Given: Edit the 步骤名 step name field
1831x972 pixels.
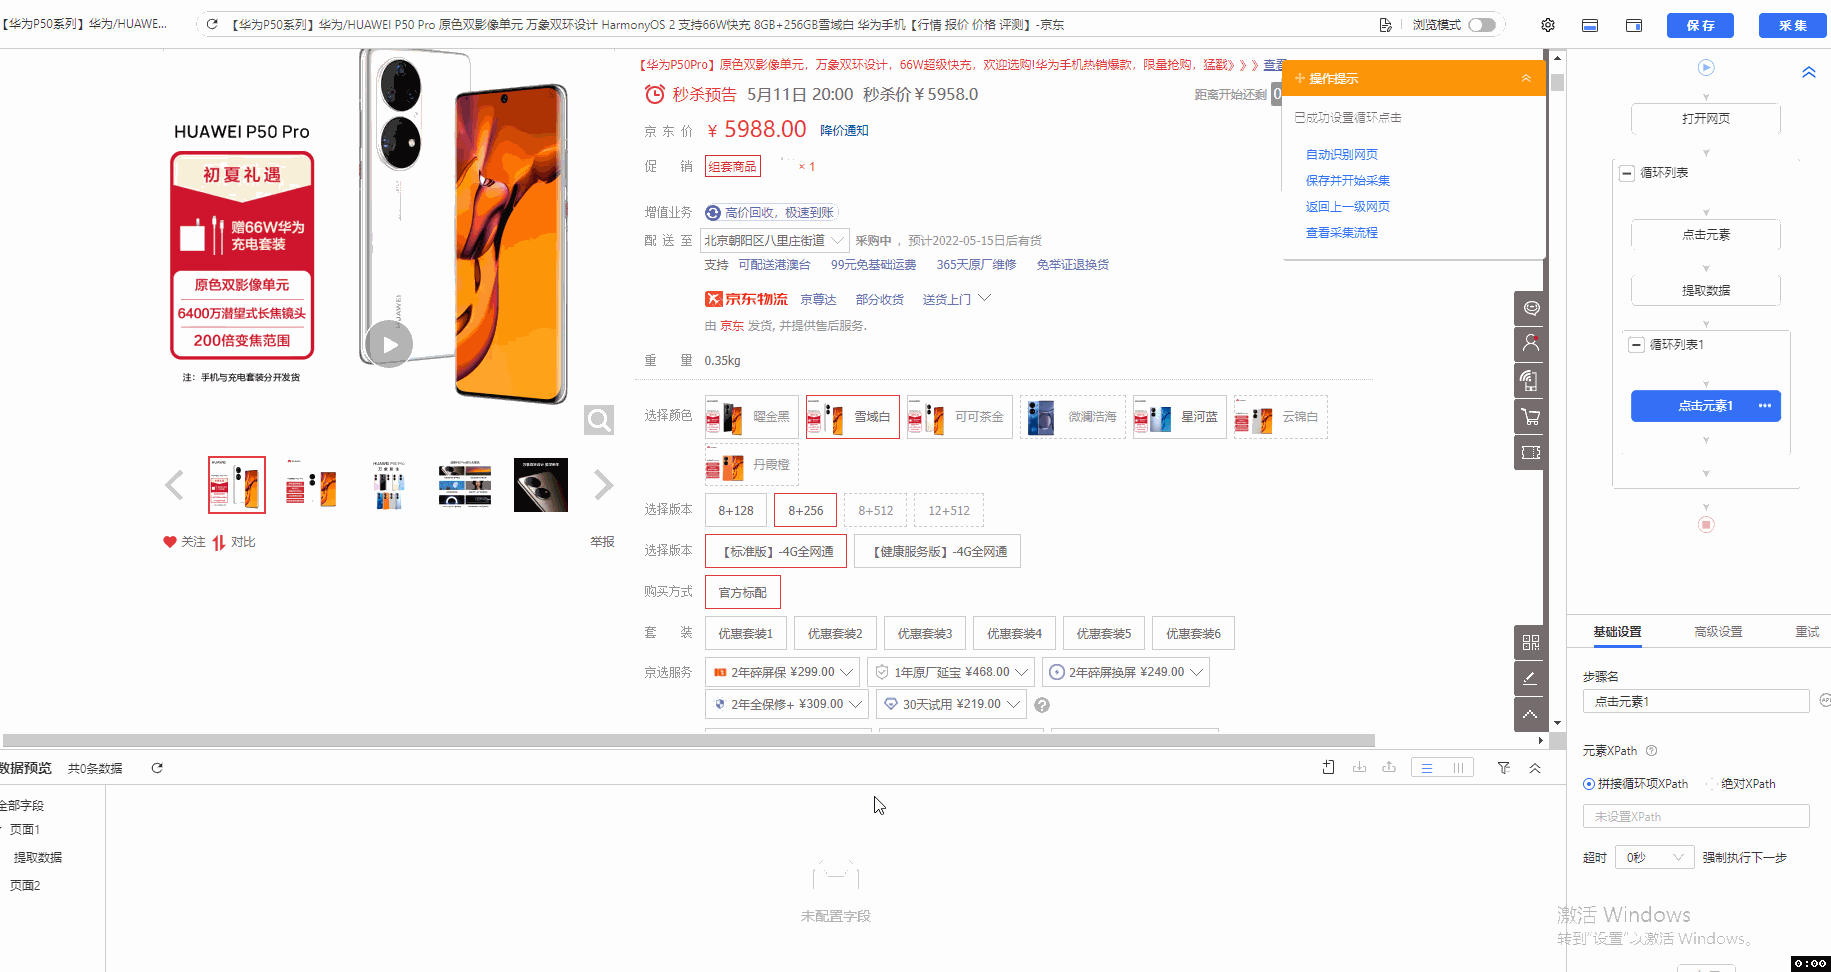Looking at the screenshot, I should coord(1696,701).
